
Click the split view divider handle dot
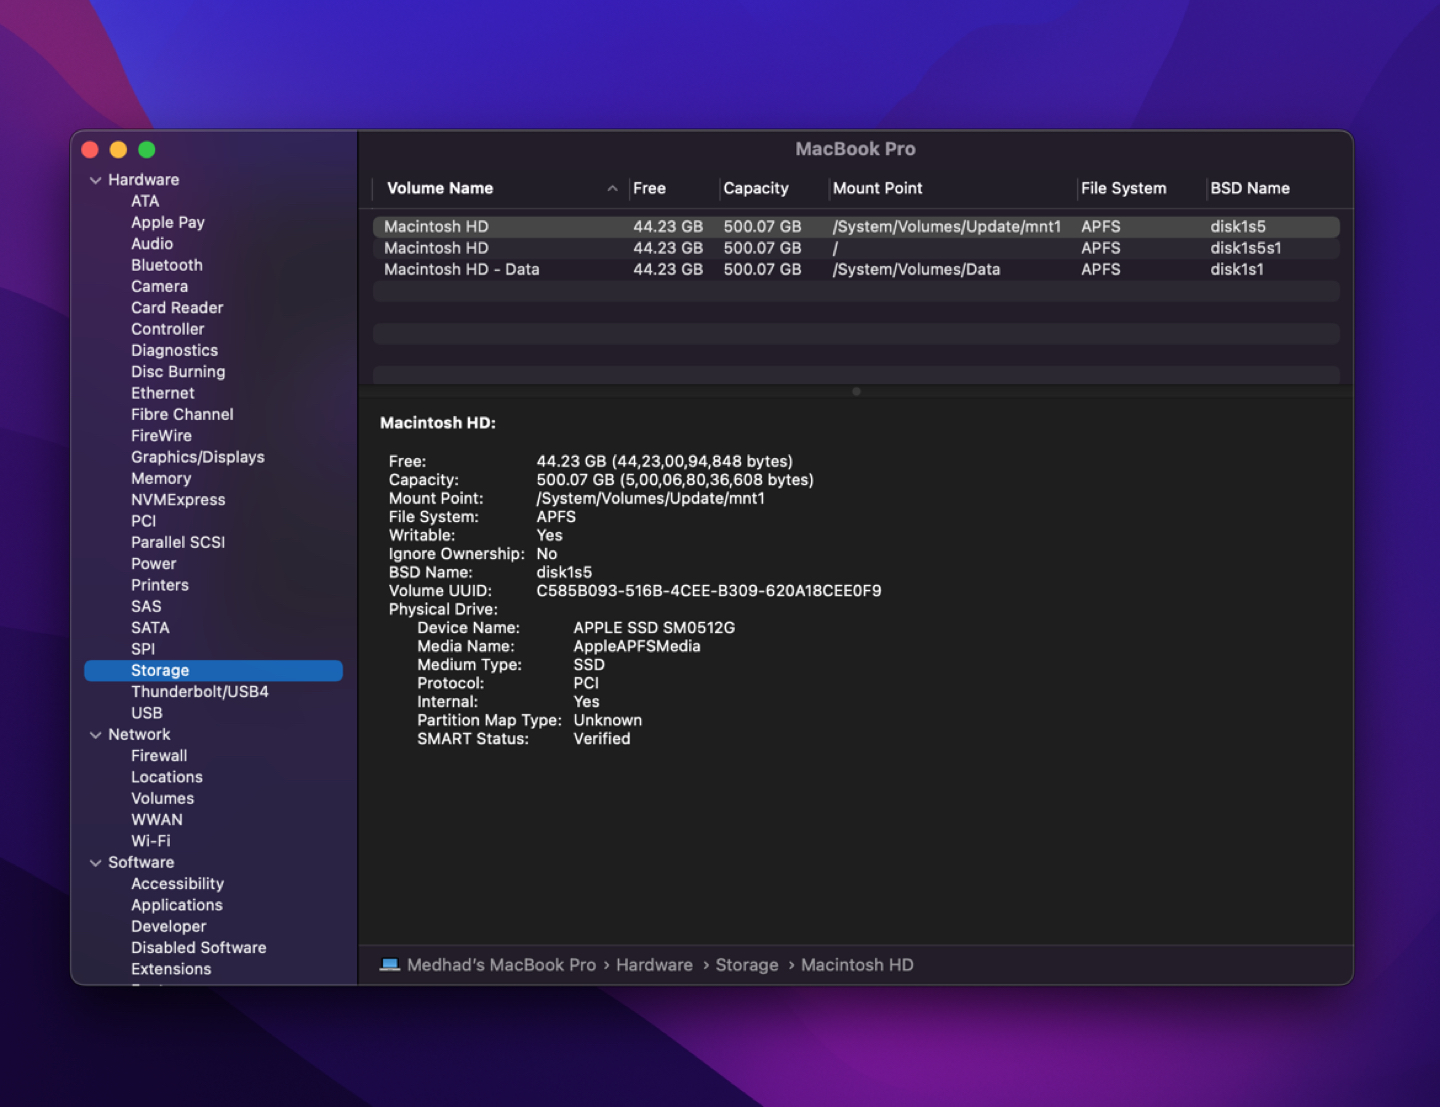(856, 392)
